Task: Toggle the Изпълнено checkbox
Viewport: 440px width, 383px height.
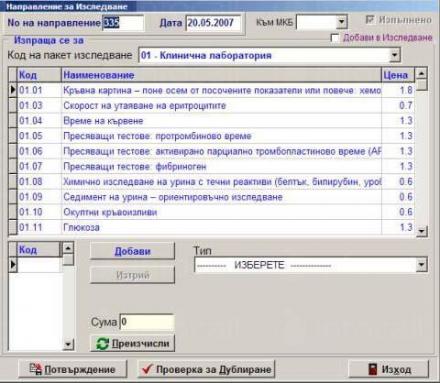Action: click(x=369, y=20)
